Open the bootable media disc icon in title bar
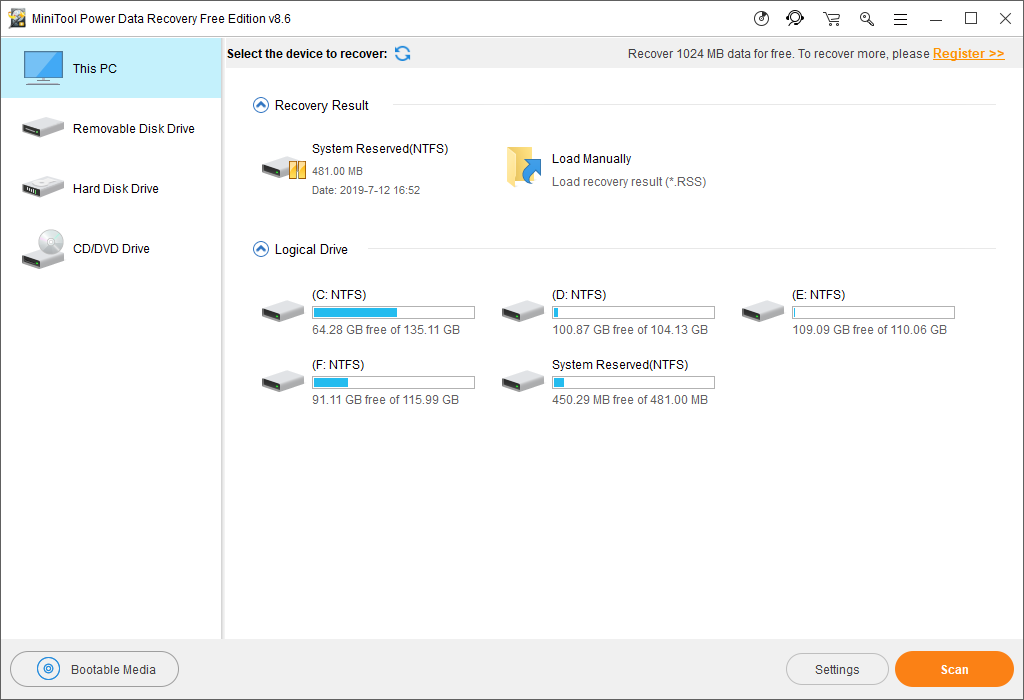1024x700 pixels. click(761, 18)
